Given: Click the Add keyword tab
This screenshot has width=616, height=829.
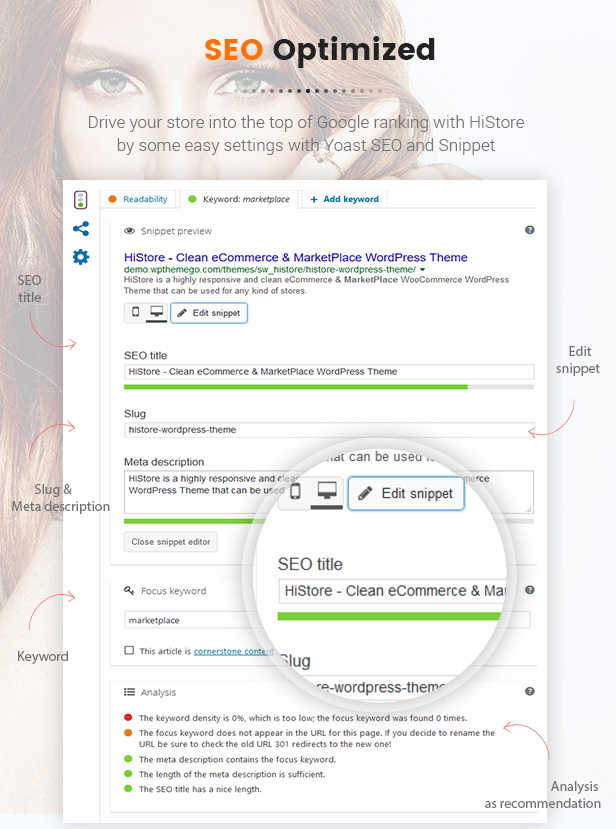Looking at the screenshot, I should [x=344, y=199].
